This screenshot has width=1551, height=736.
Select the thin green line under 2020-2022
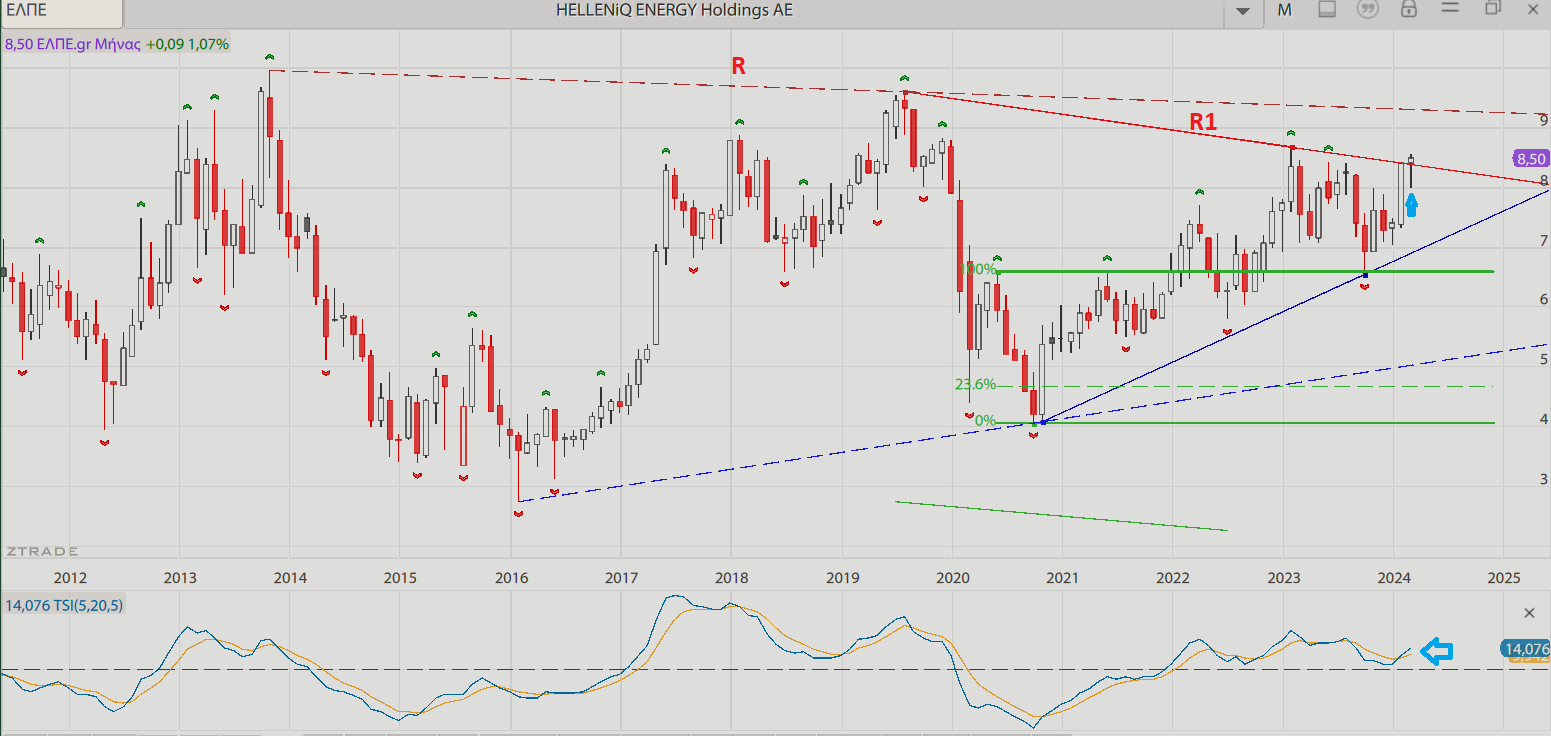tap(1061, 515)
